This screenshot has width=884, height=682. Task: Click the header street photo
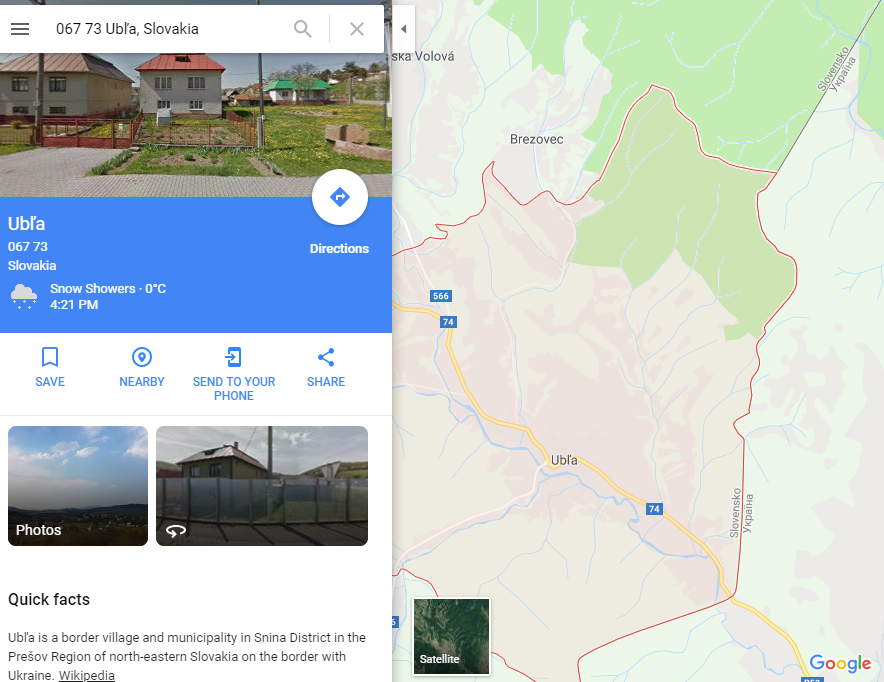[x=196, y=125]
